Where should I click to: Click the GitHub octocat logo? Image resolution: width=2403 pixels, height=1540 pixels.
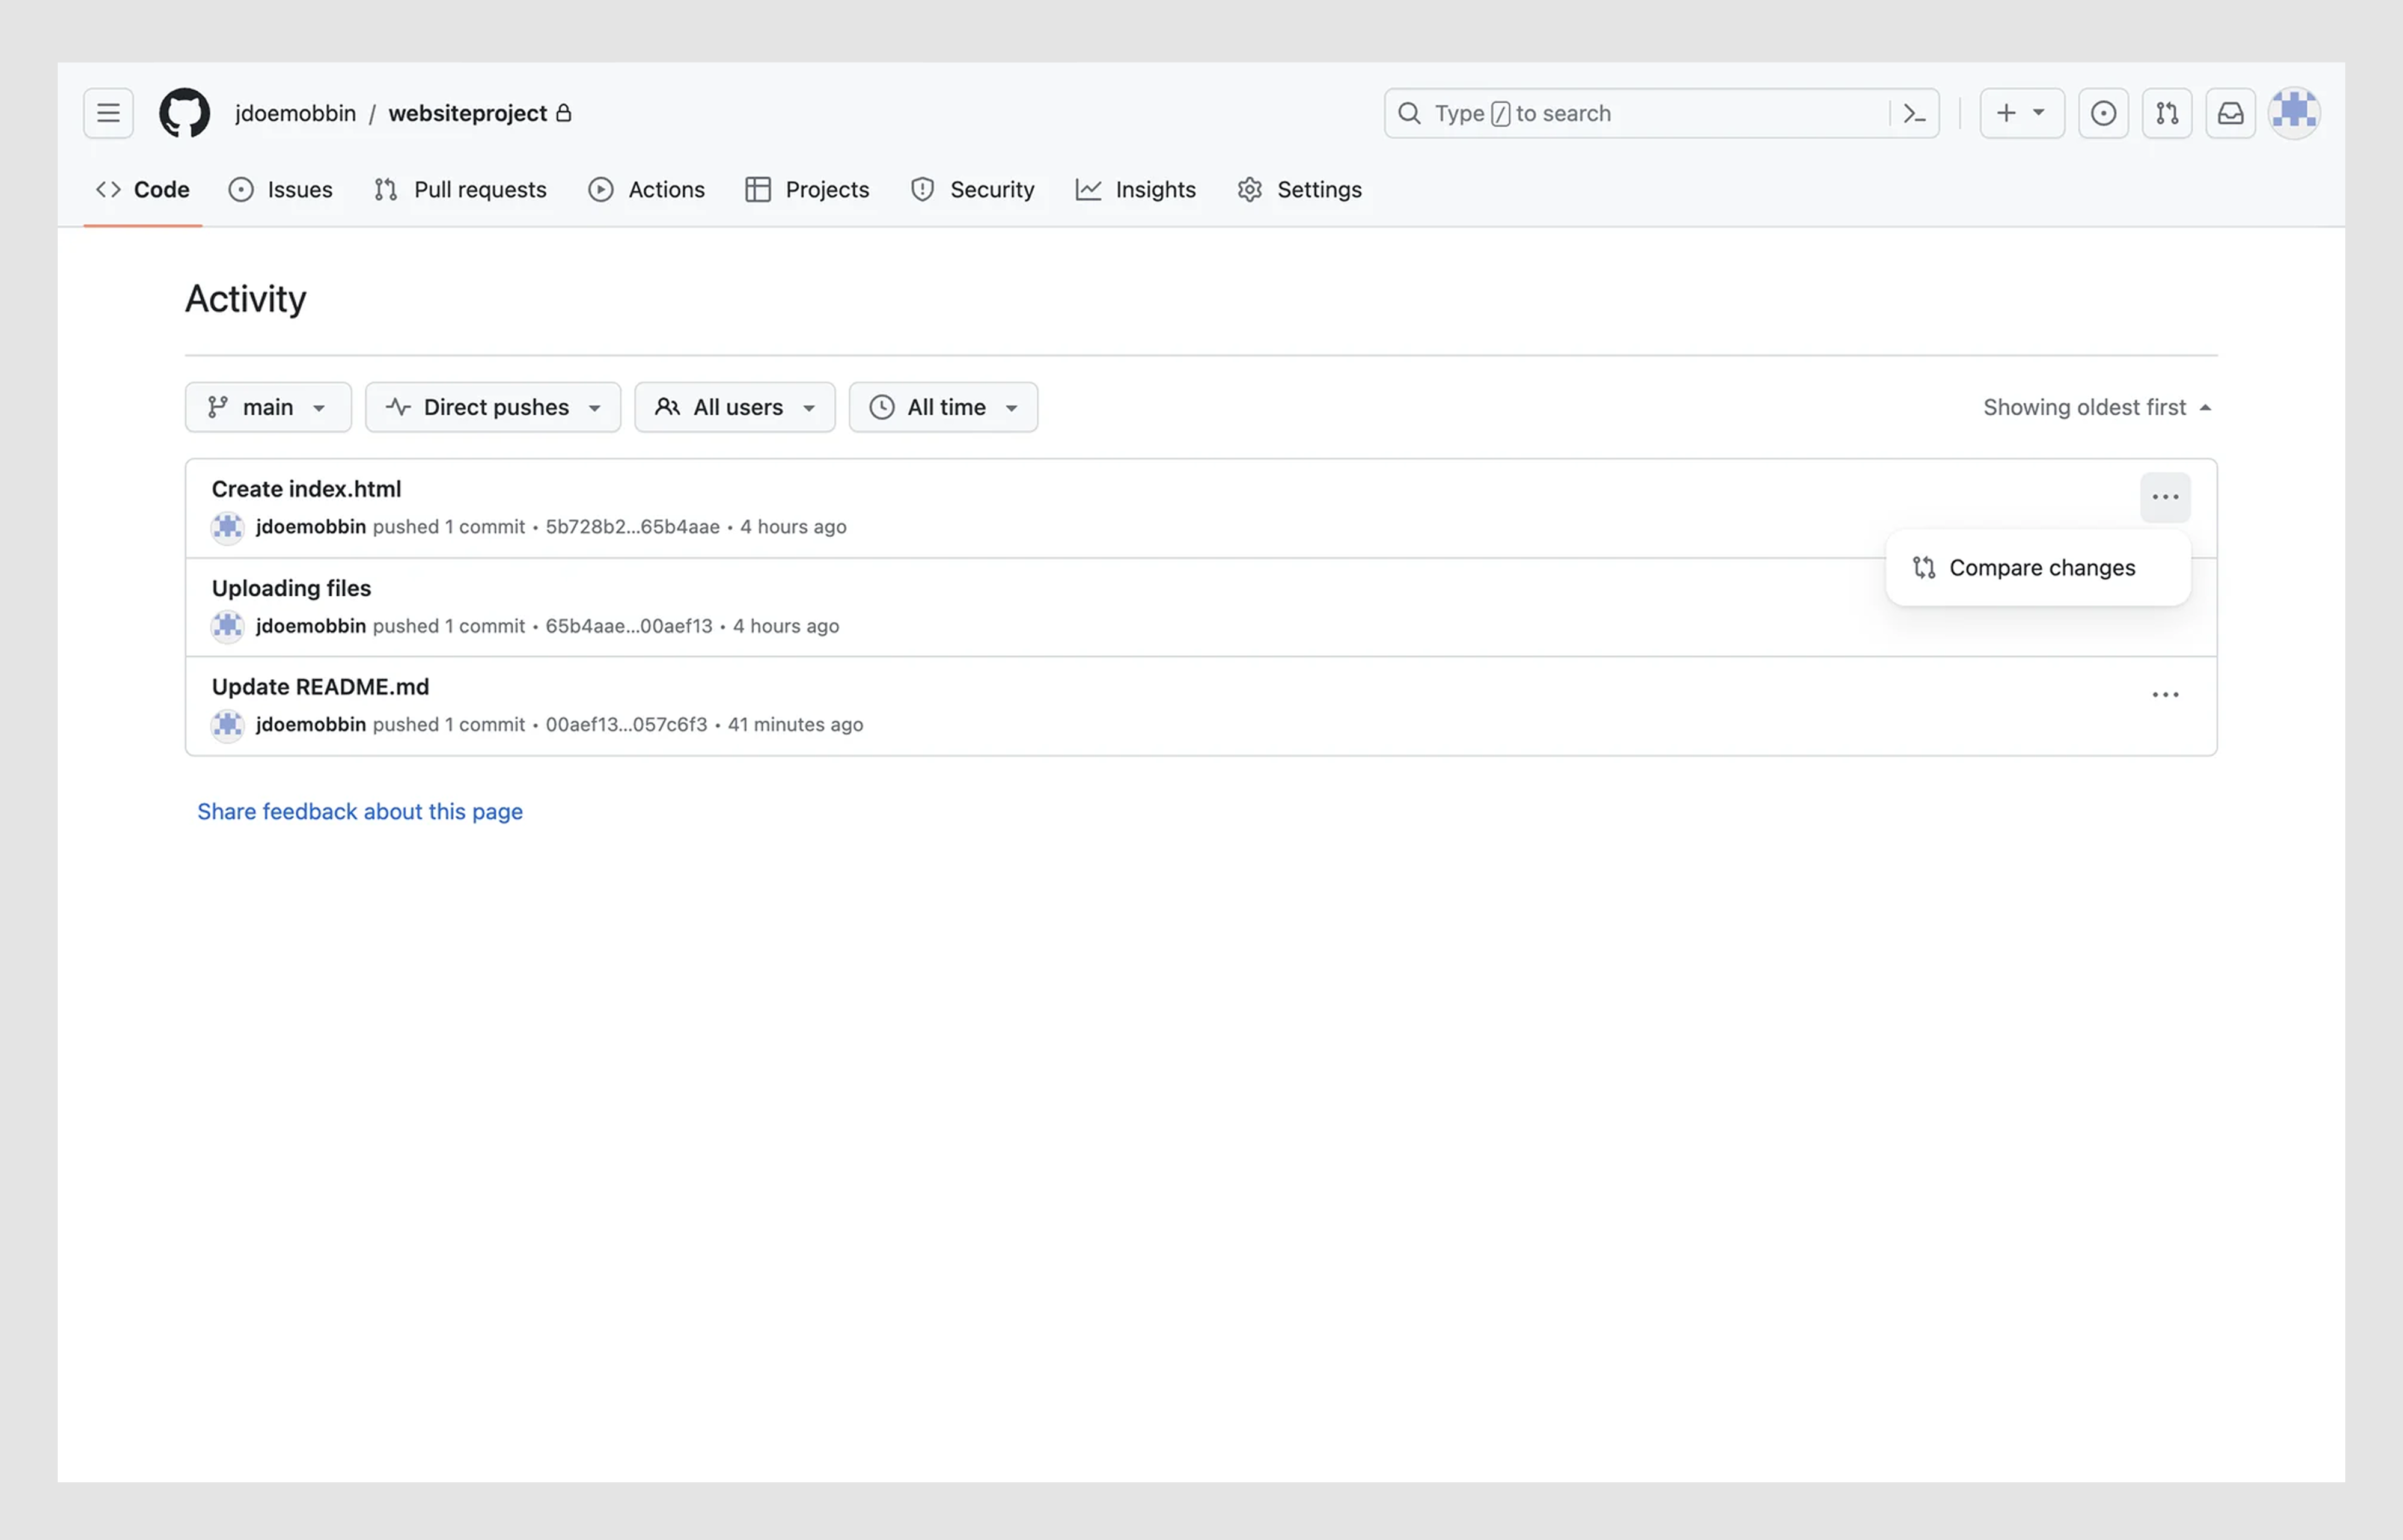click(x=185, y=113)
